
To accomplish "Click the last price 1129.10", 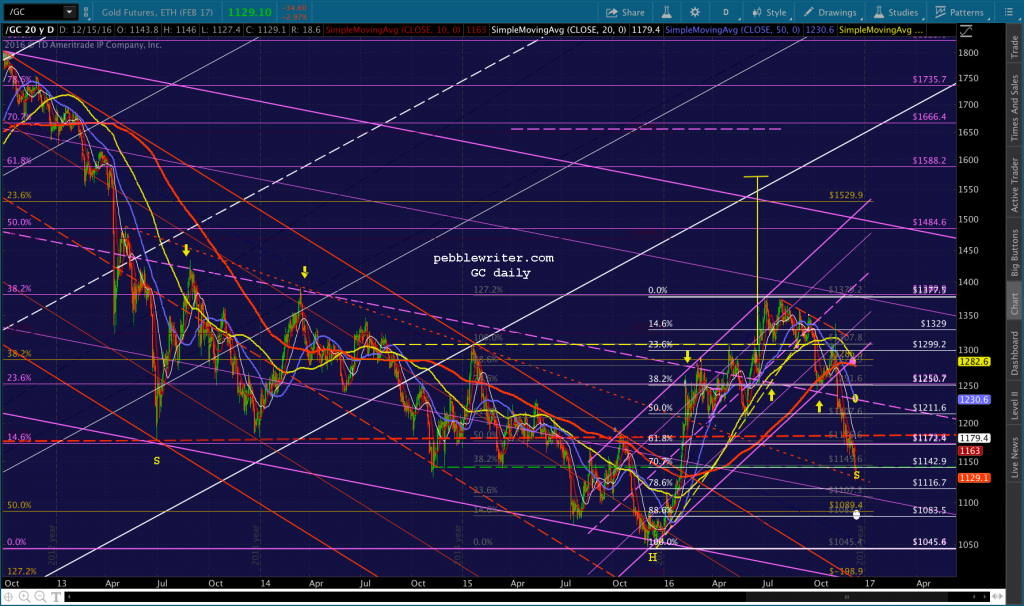I will coord(249,12).
